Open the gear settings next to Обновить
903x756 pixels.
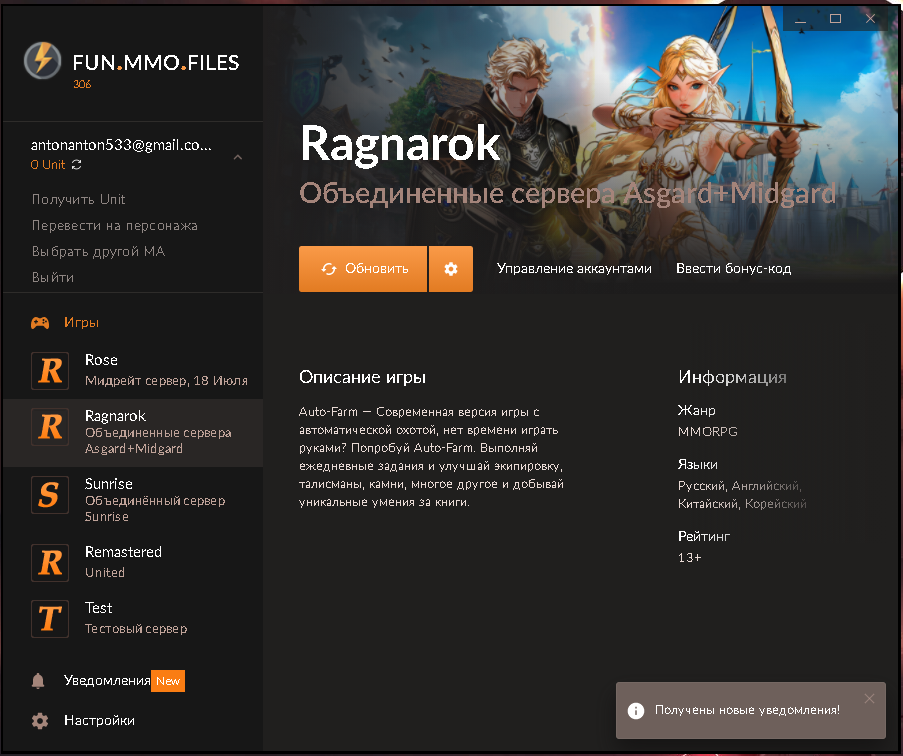point(451,269)
